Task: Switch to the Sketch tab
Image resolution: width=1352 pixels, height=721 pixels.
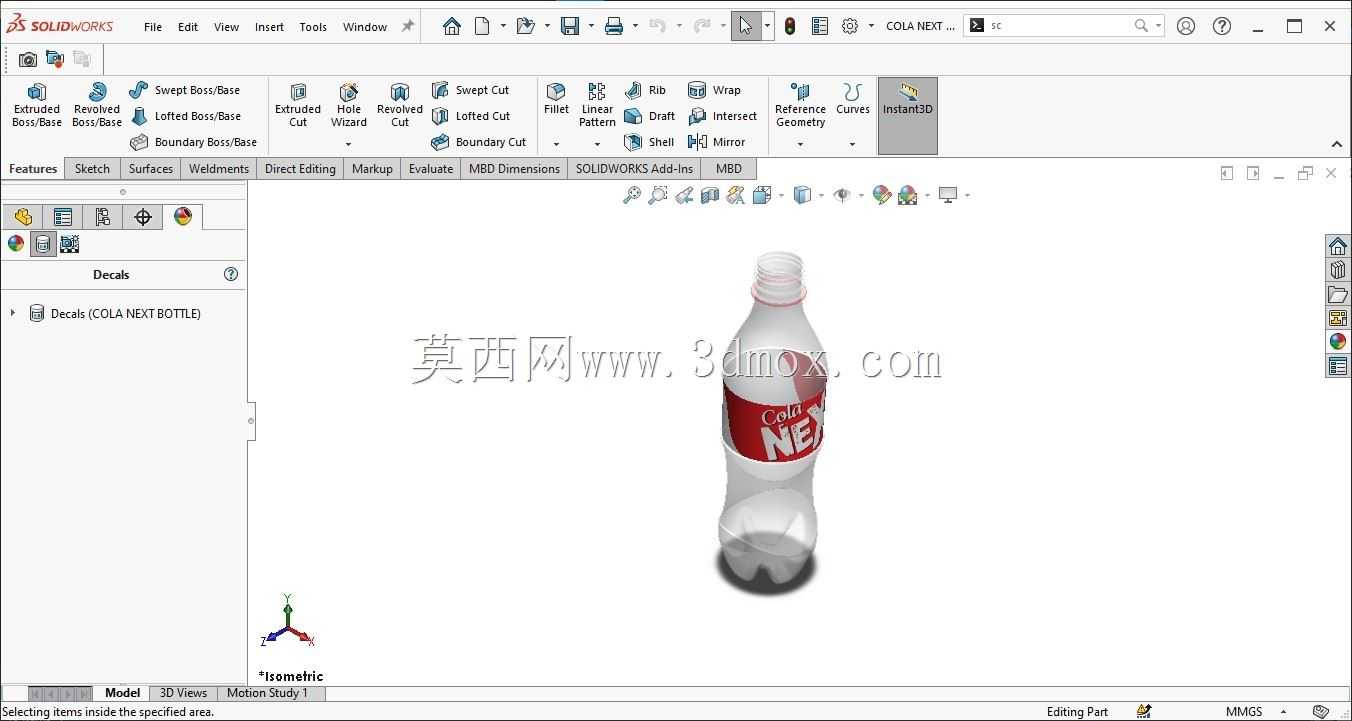Action: pyautogui.click(x=92, y=169)
